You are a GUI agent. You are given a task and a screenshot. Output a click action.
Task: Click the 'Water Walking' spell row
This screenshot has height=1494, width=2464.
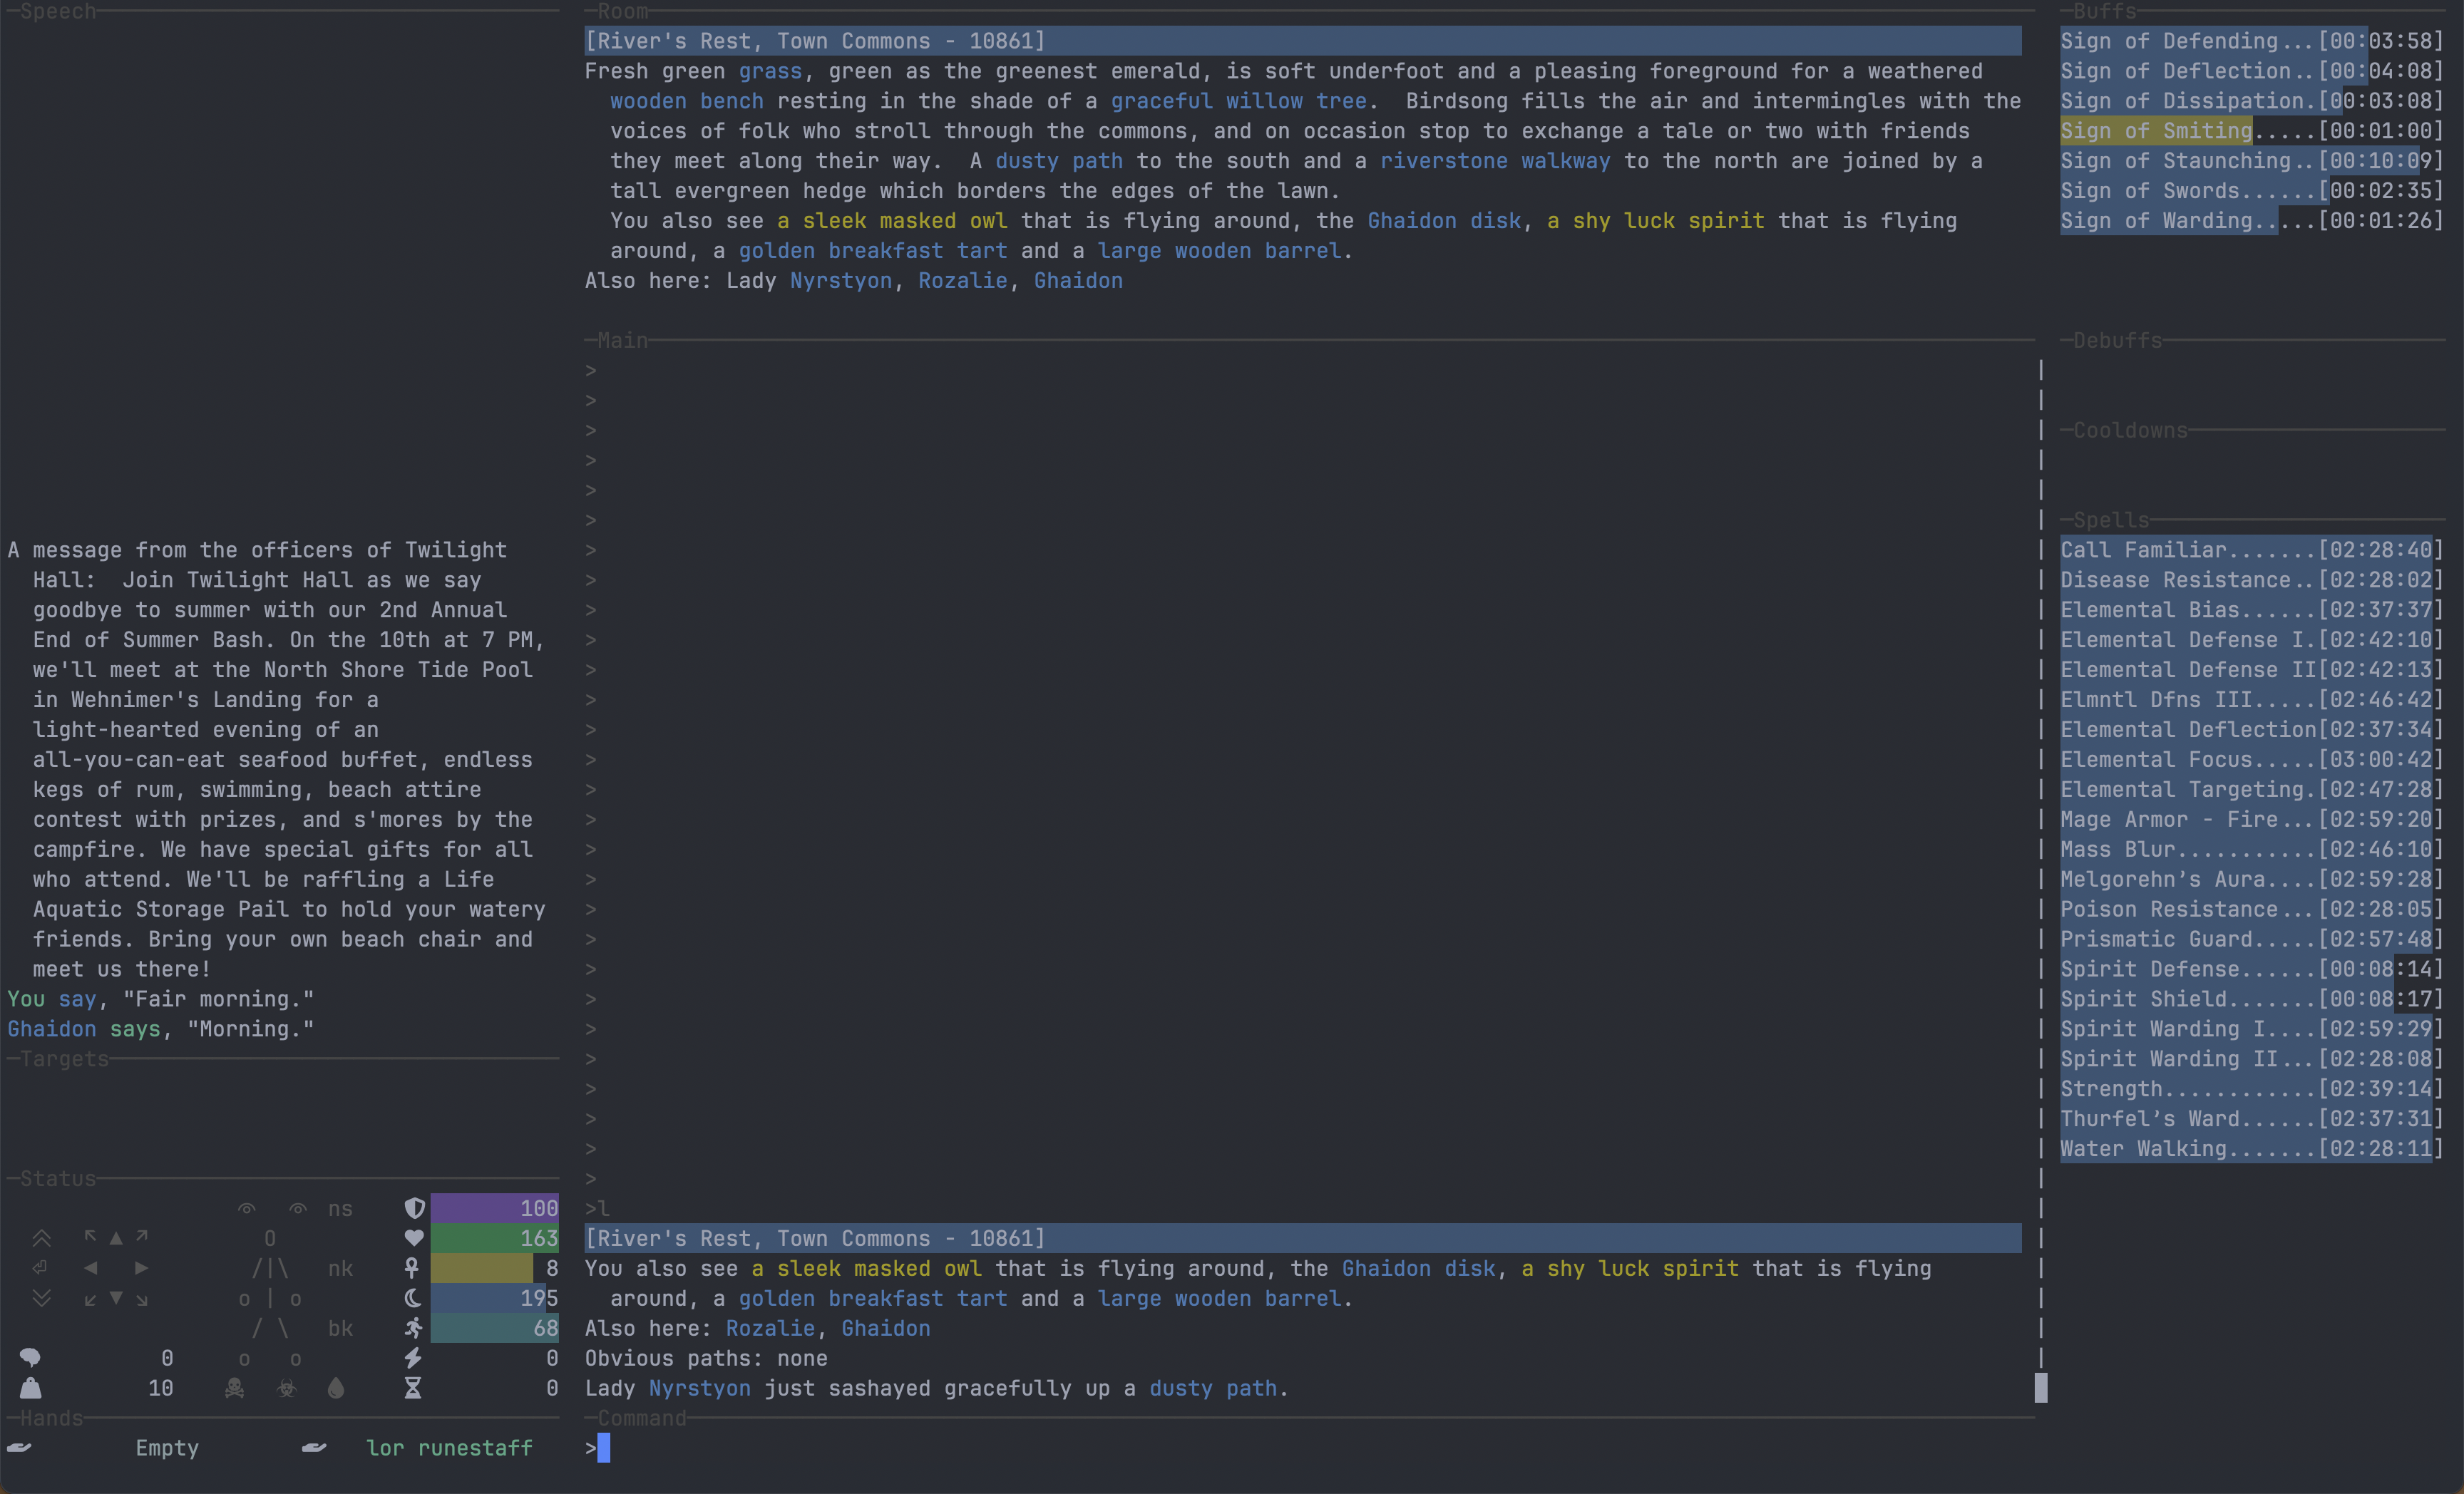pos(2251,1149)
